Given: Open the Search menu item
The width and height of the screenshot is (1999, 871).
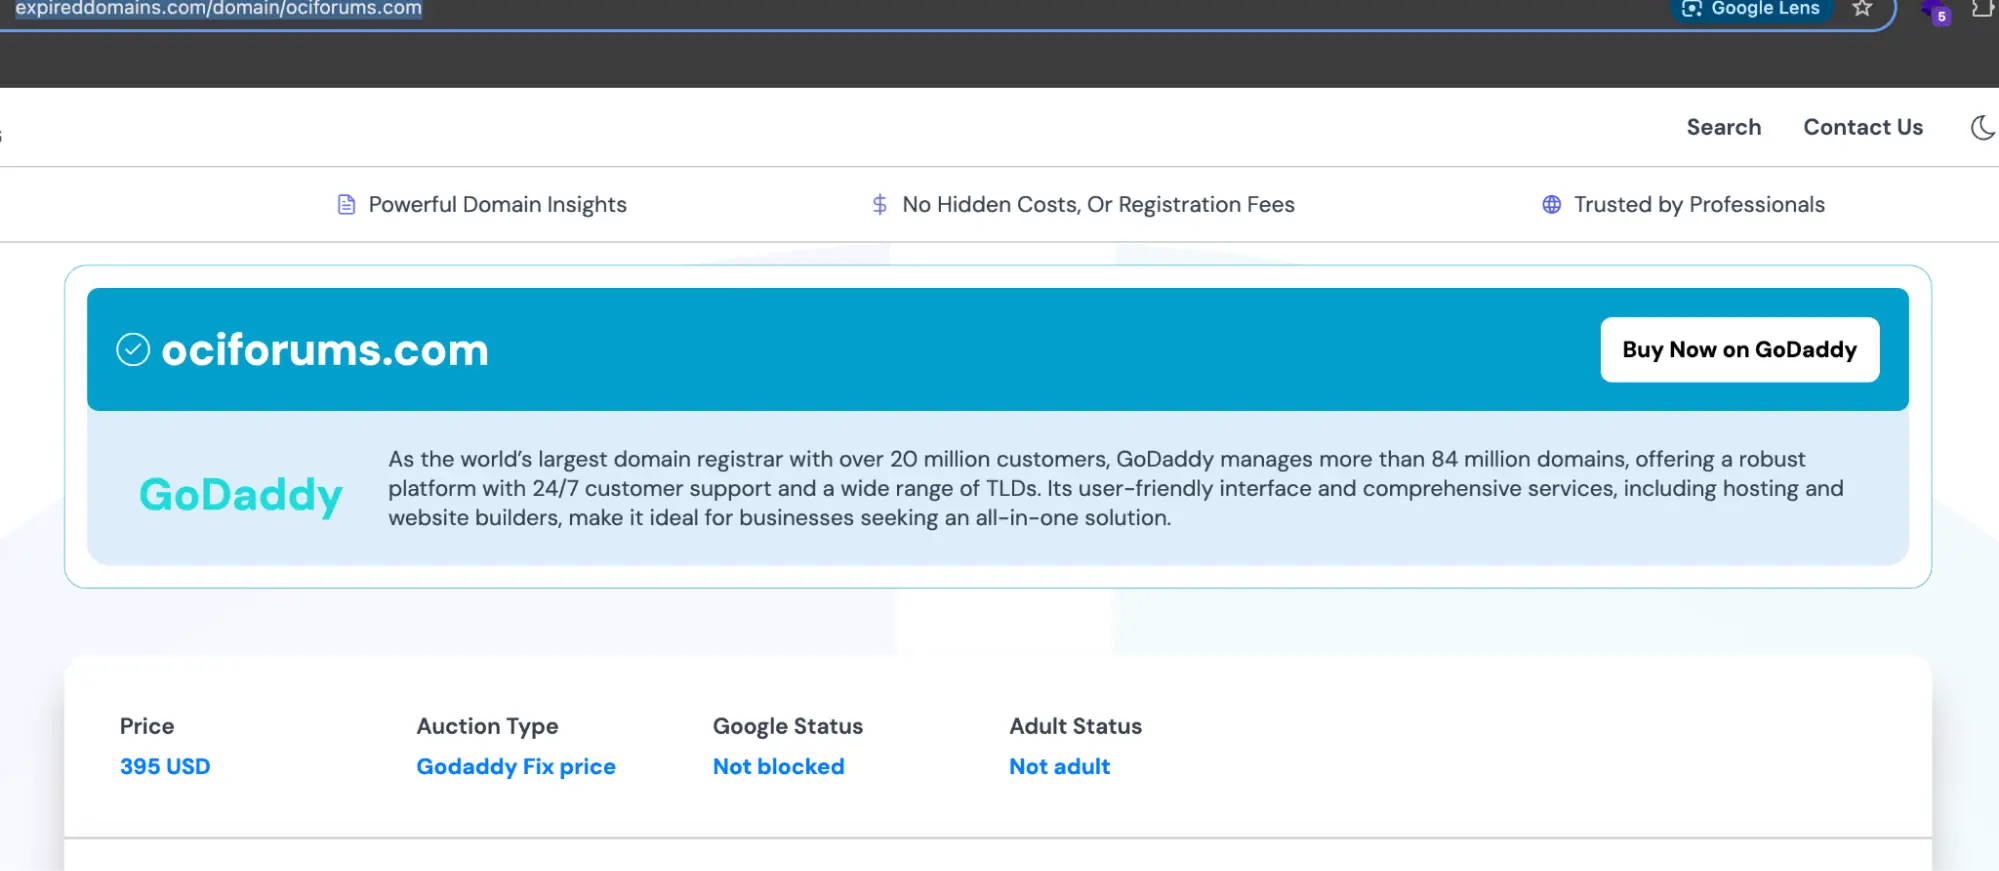Looking at the screenshot, I should click(1723, 127).
